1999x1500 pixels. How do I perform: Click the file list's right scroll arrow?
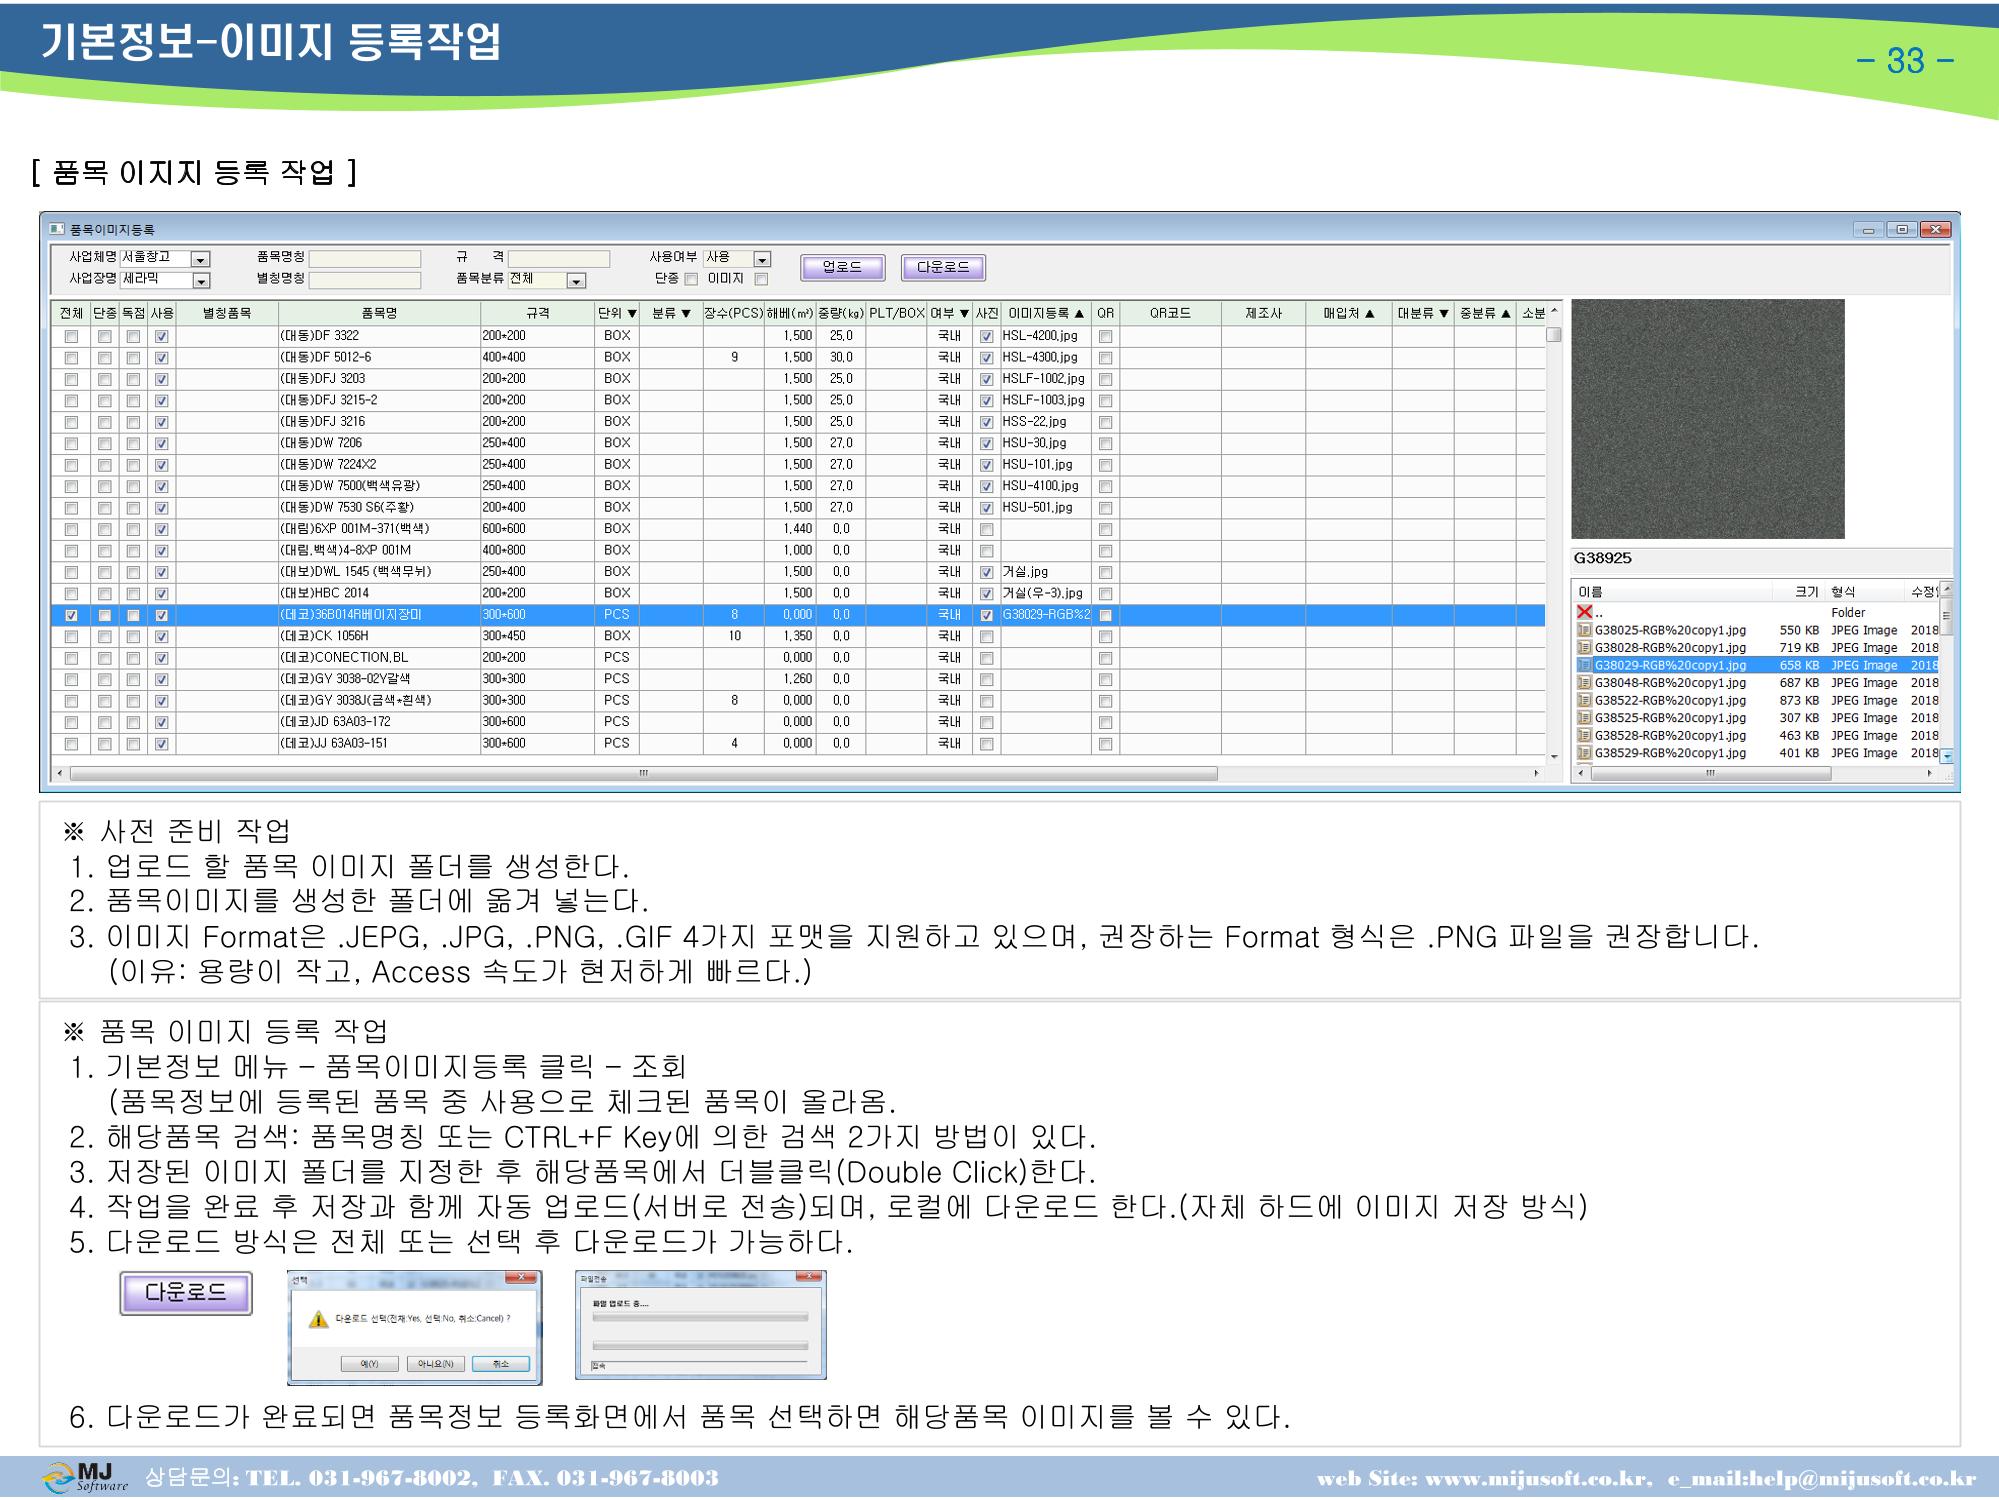point(1930,773)
